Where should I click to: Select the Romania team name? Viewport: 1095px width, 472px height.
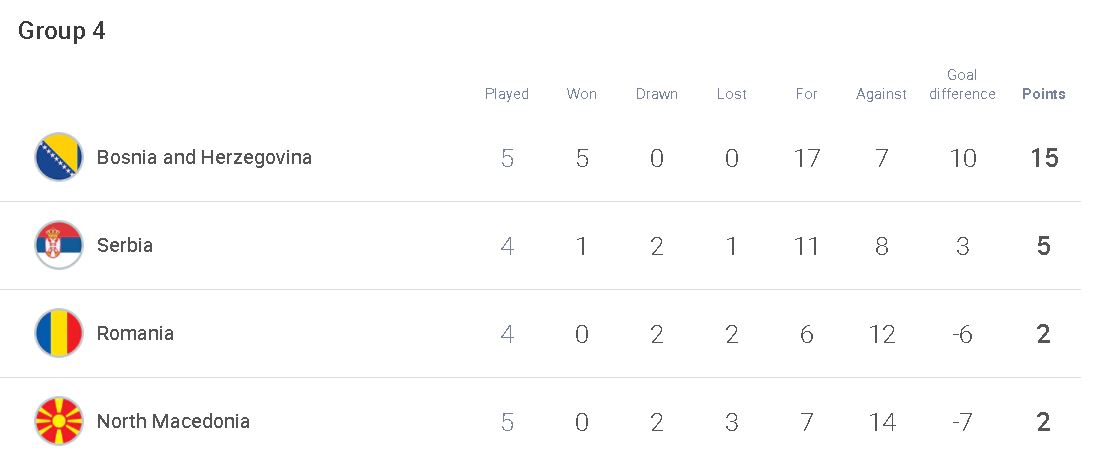coord(135,333)
